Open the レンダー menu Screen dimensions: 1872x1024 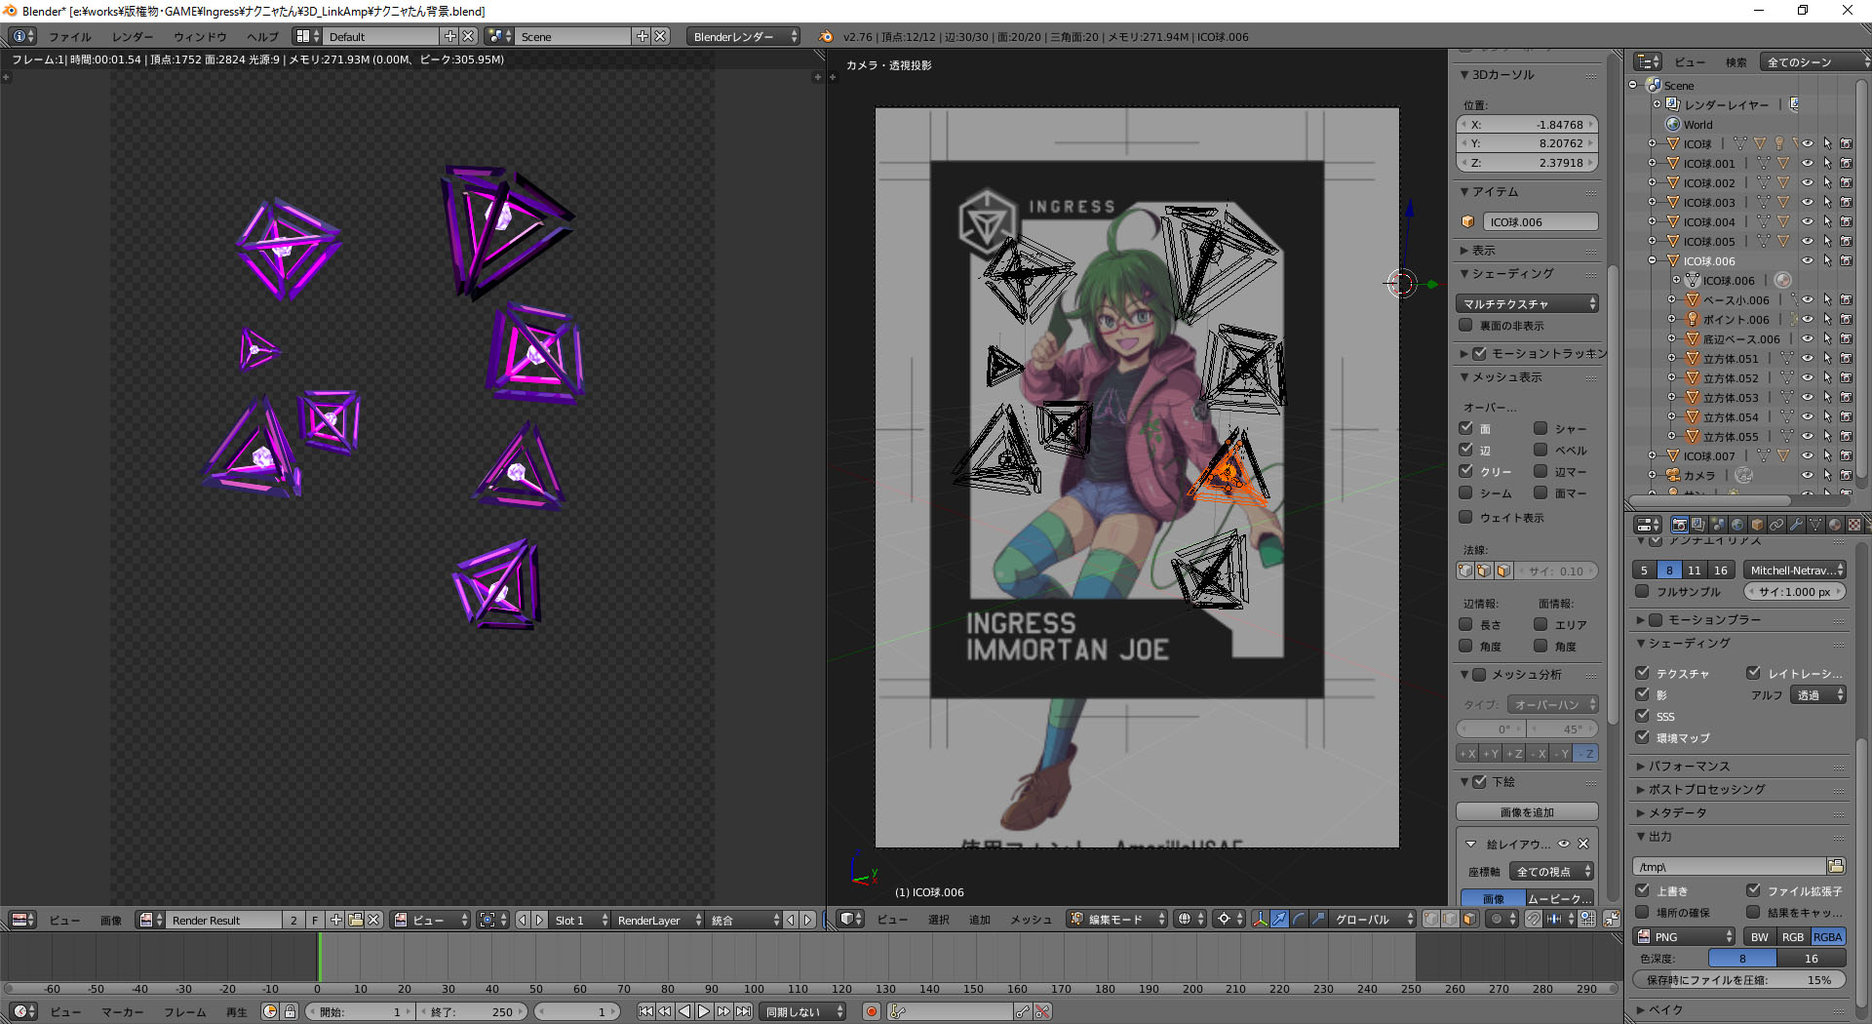133,36
